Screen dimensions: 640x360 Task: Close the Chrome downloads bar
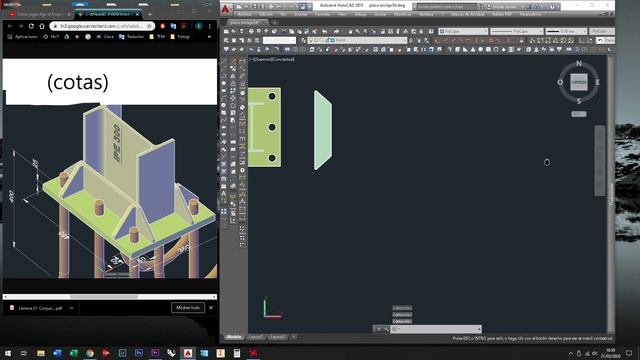[x=211, y=308]
